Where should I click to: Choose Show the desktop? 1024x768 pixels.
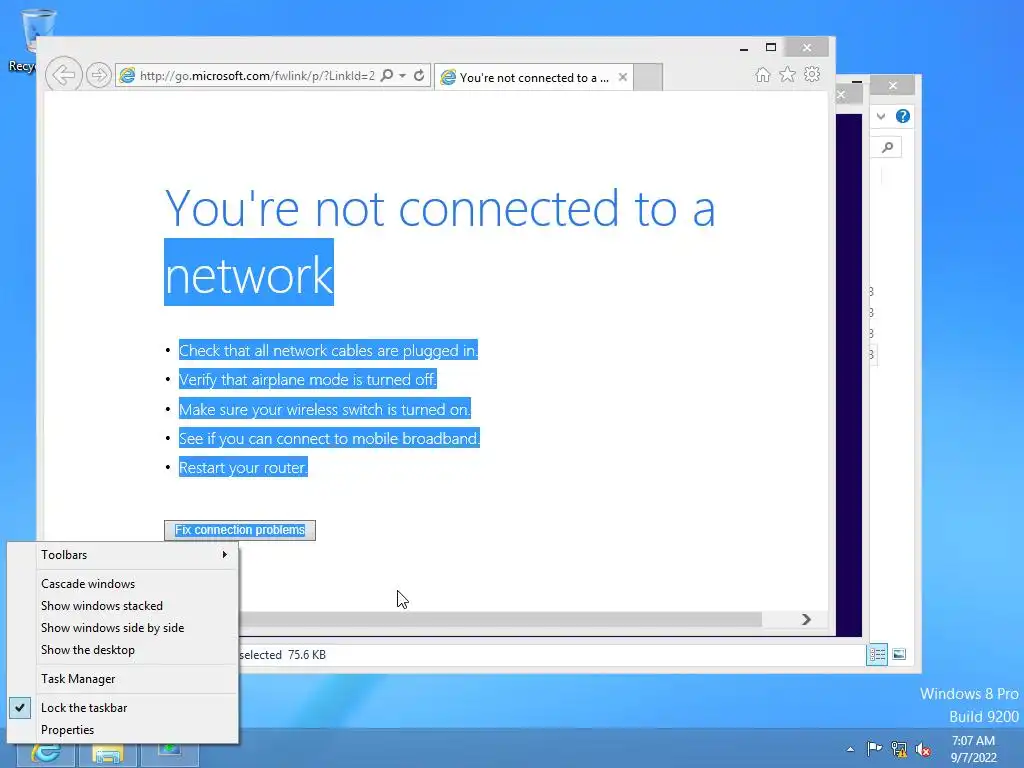point(88,650)
